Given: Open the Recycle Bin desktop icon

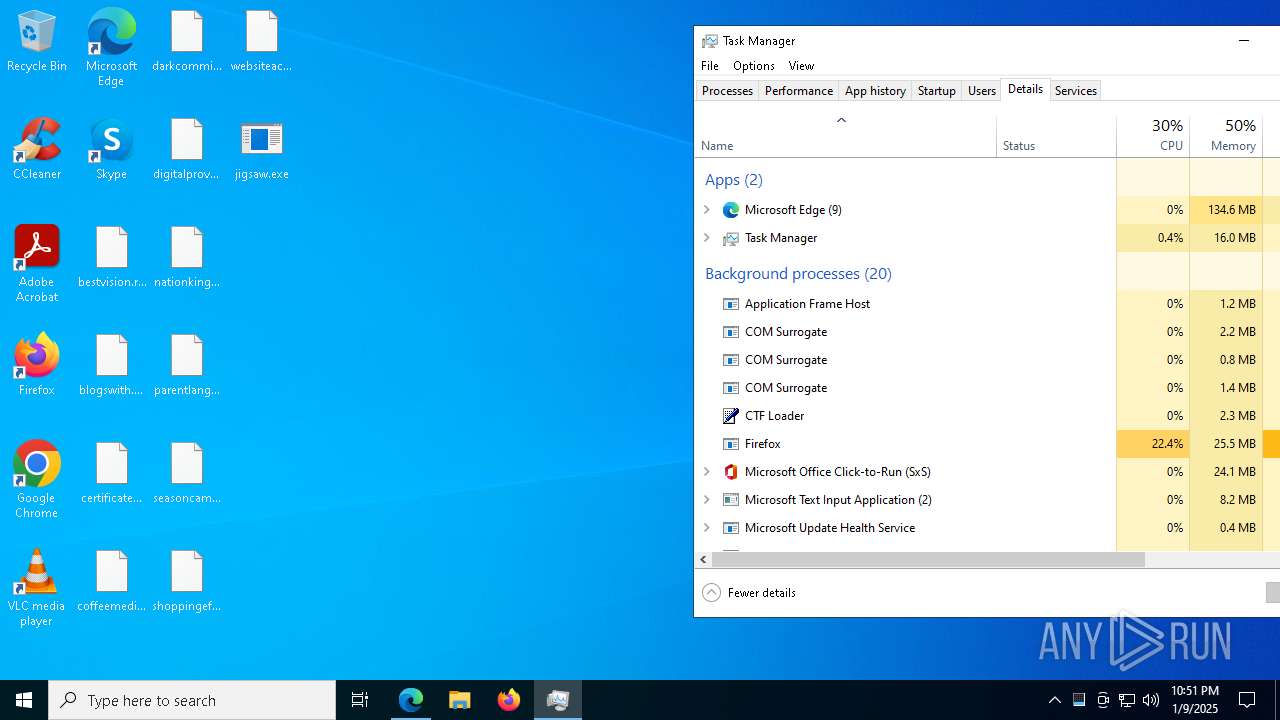Looking at the screenshot, I should [x=37, y=42].
